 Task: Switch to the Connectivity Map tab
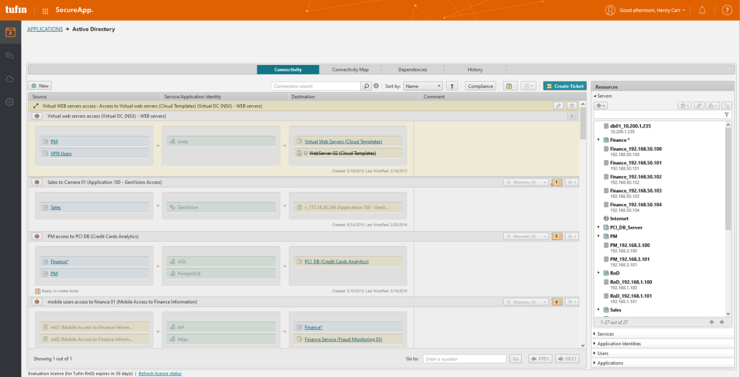350,69
